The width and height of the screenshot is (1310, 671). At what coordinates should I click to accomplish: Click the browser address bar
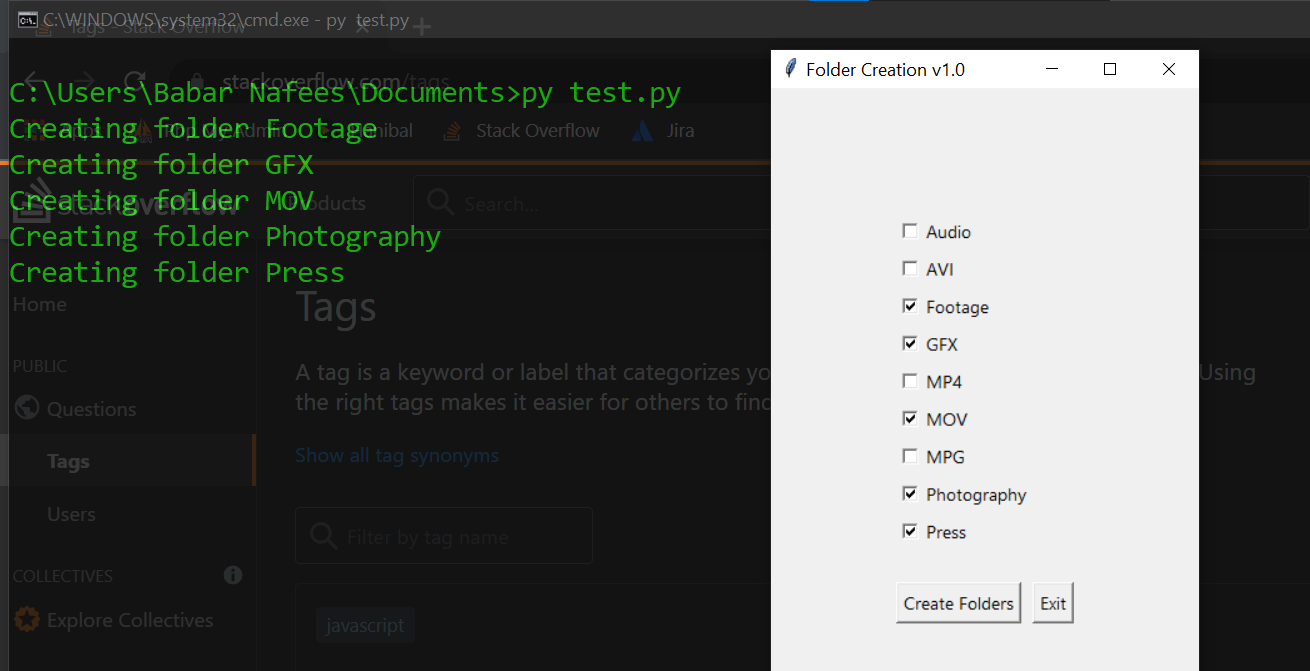470,80
